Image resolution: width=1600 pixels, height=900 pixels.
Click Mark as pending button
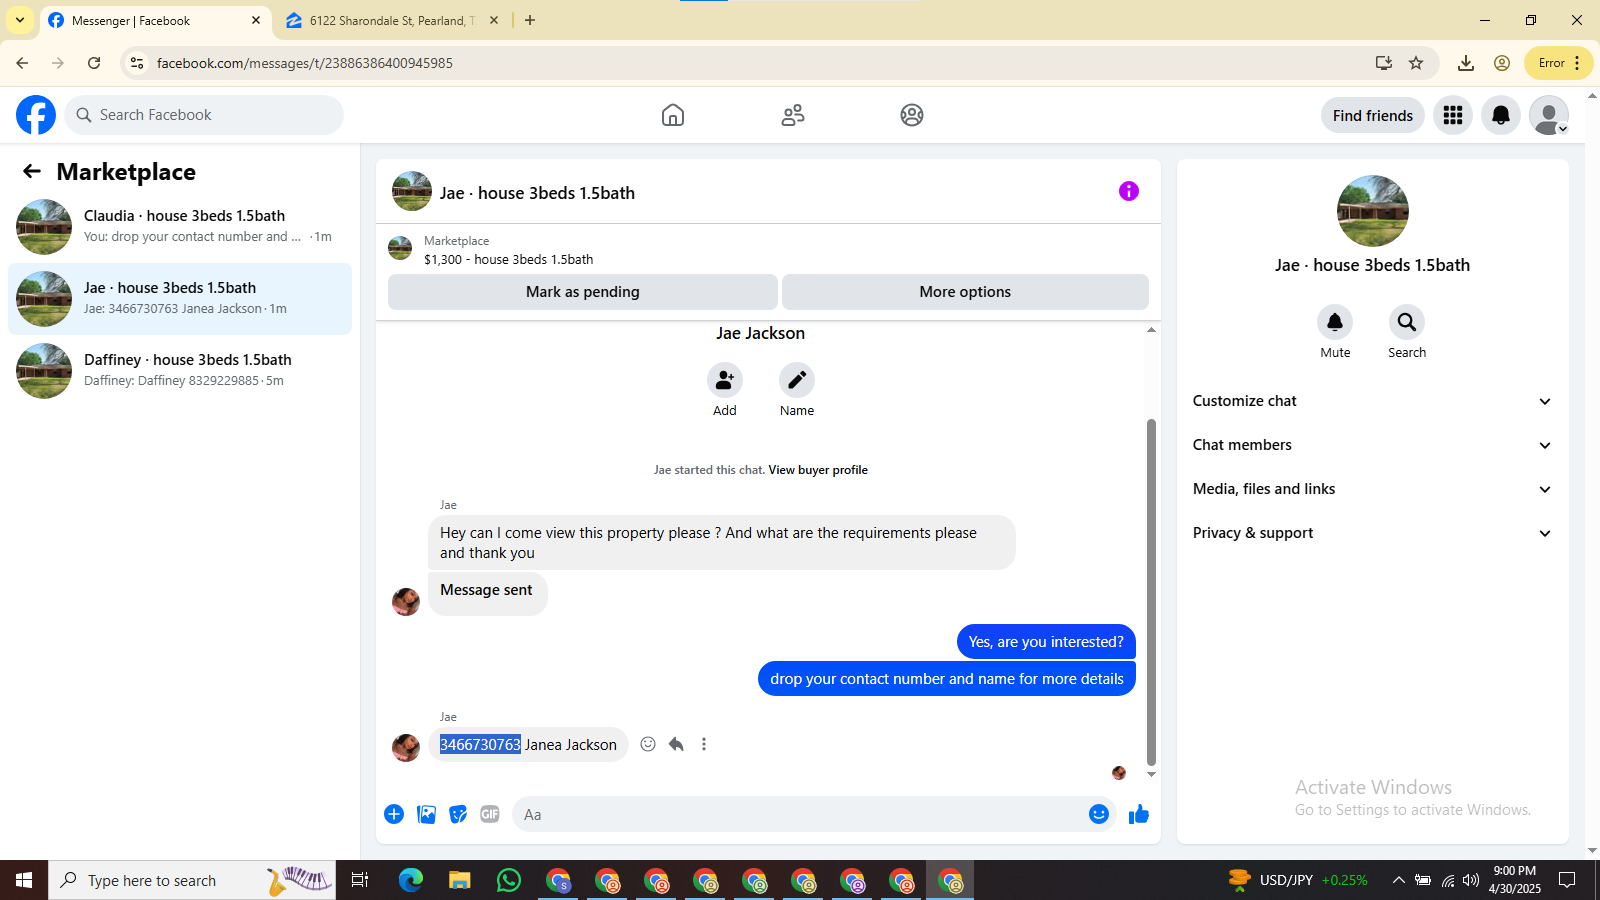point(583,292)
